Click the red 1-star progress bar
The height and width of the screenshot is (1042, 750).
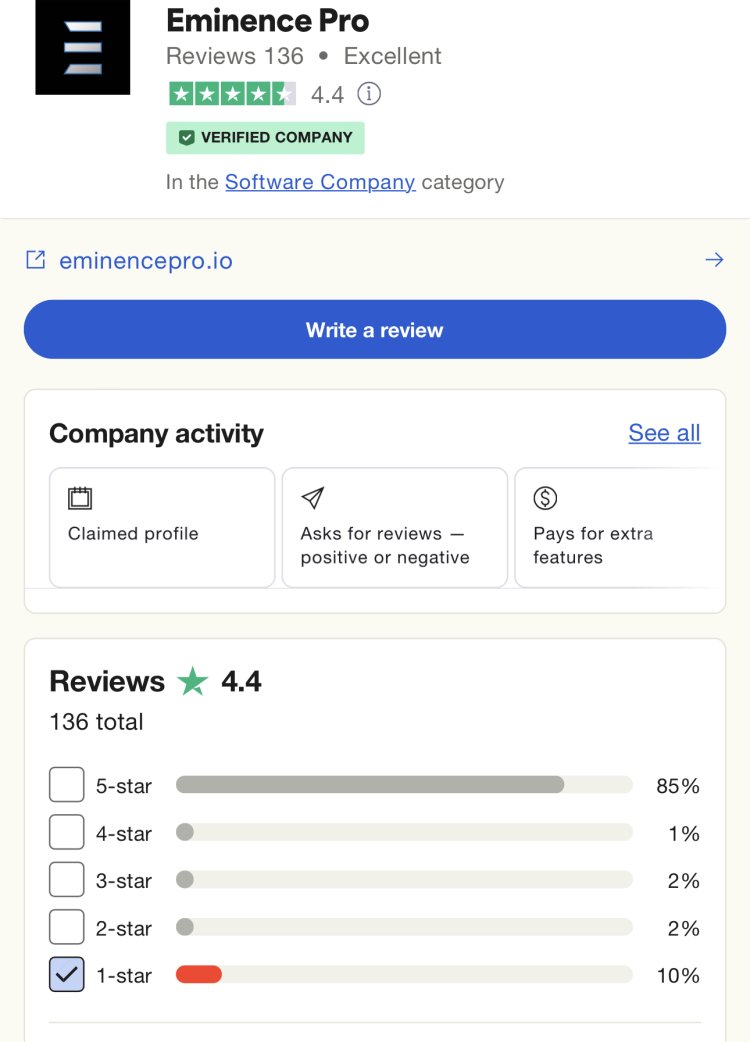click(198, 975)
